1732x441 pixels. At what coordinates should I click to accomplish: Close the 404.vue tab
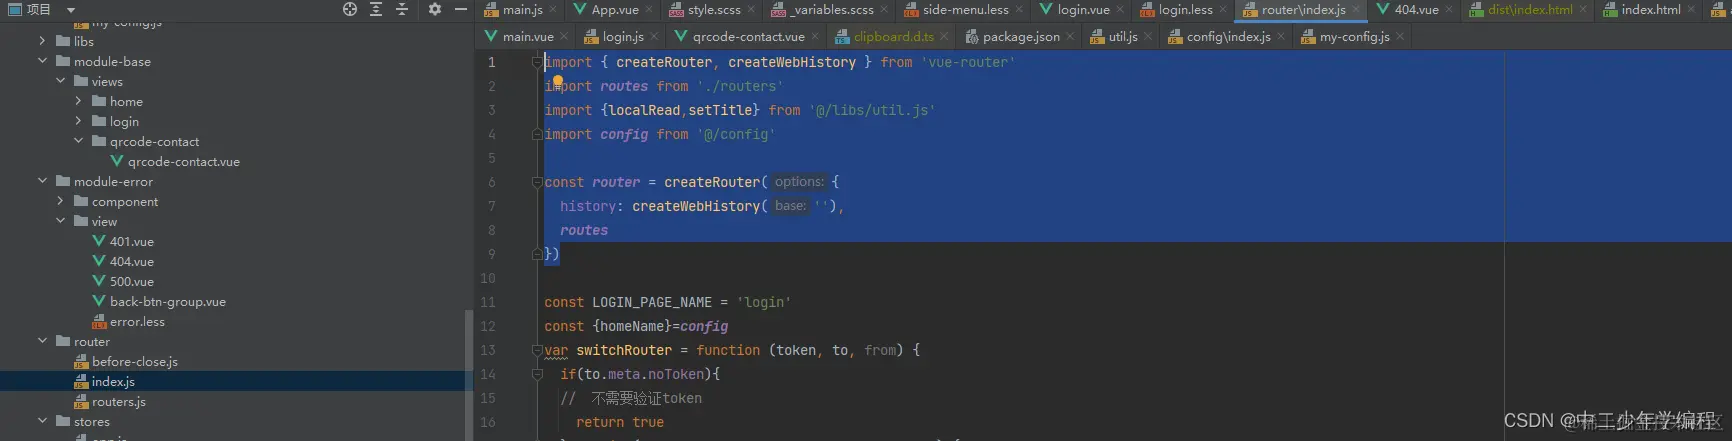1449,10
